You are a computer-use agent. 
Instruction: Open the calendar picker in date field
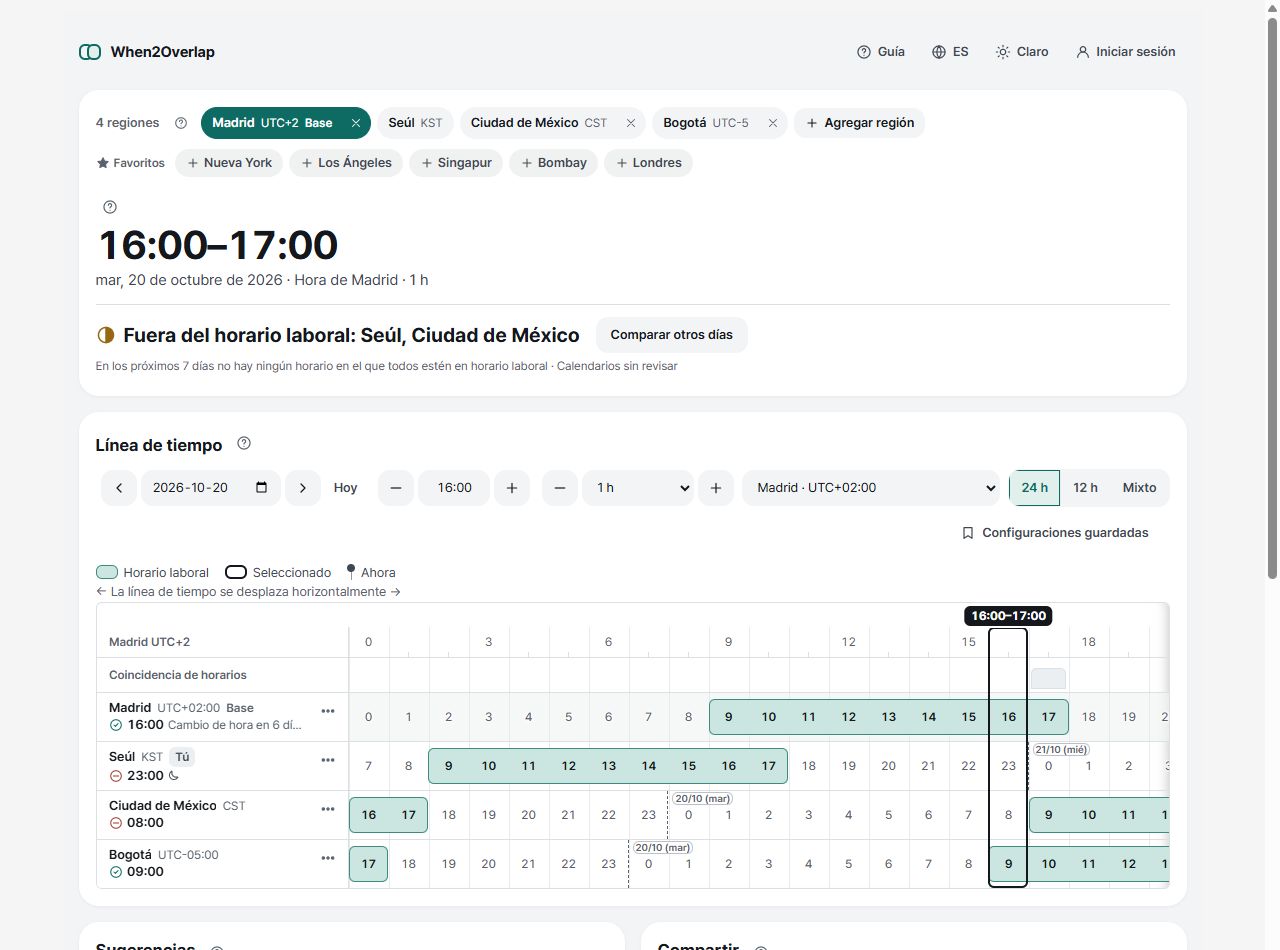click(262, 488)
